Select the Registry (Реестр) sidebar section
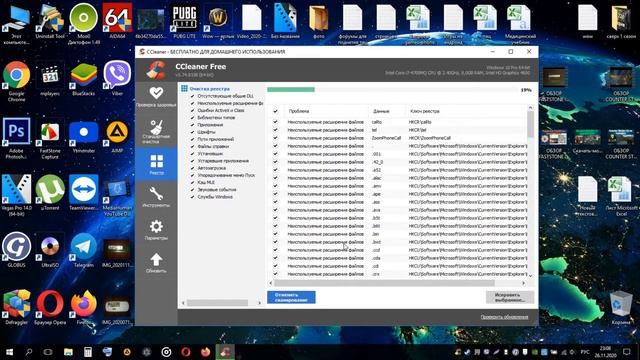The image size is (640, 360). point(156,164)
